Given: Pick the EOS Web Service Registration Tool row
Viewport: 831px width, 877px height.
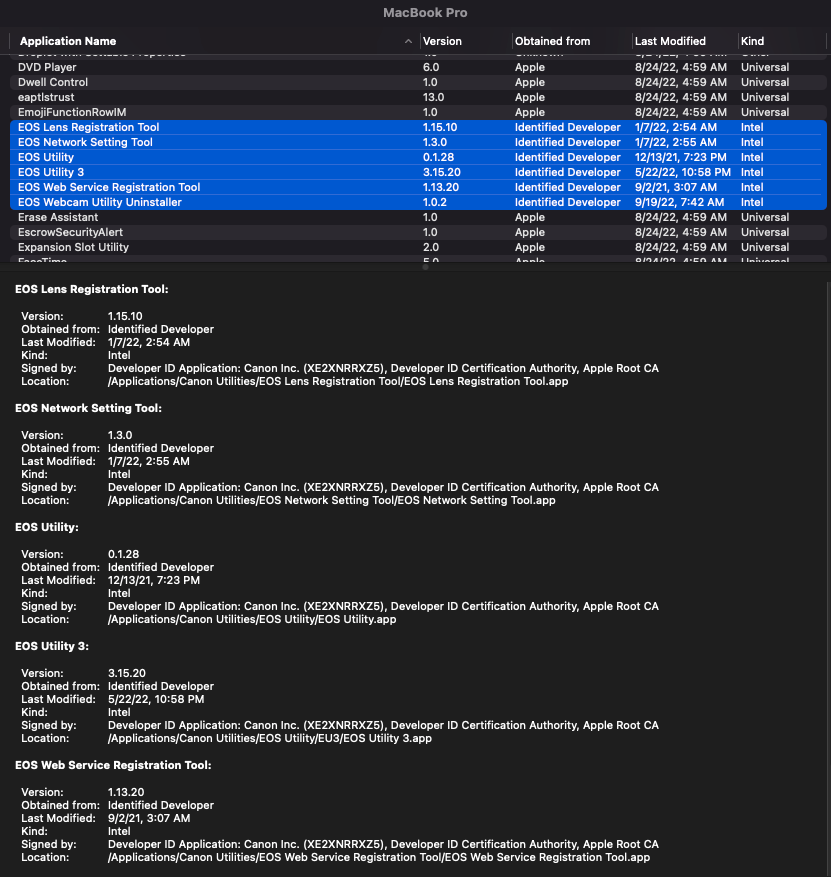Looking at the screenshot, I should (x=109, y=187).
